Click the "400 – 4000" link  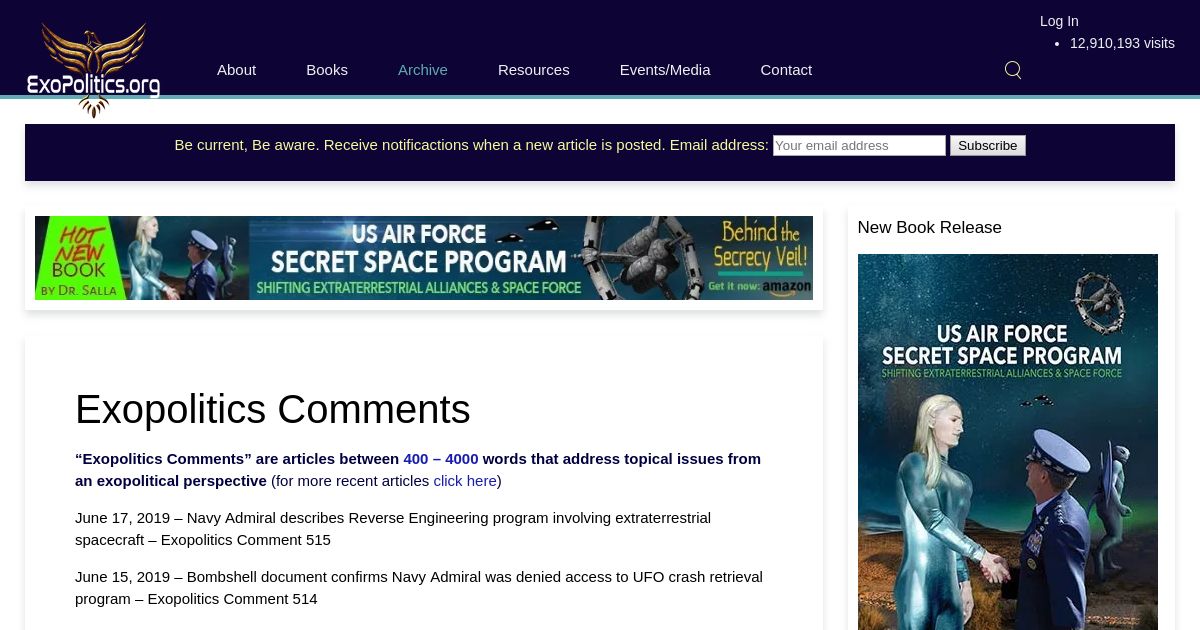point(441,459)
